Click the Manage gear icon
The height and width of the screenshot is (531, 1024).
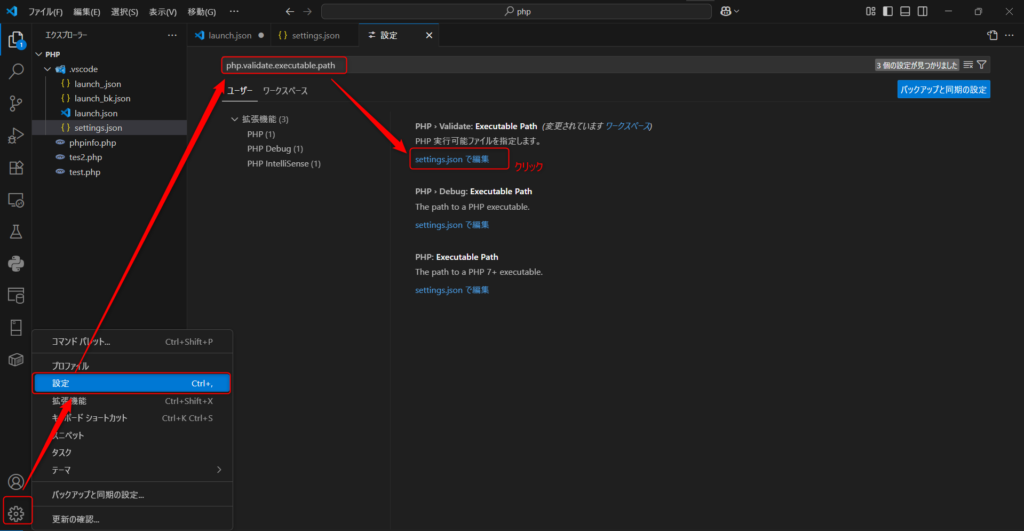pos(16,513)
